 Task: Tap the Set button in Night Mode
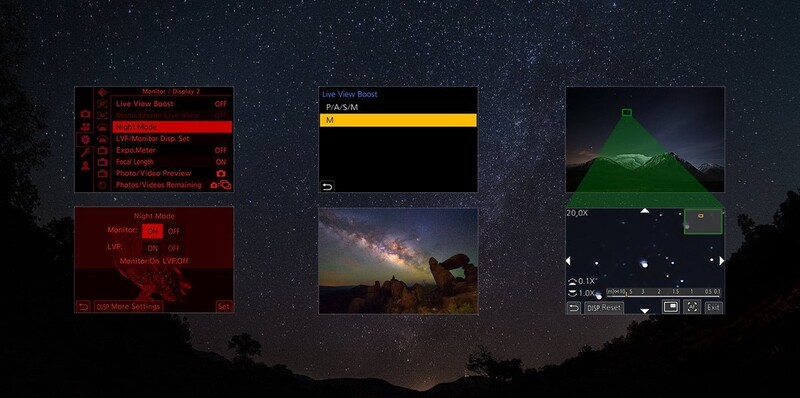point(223,307)
